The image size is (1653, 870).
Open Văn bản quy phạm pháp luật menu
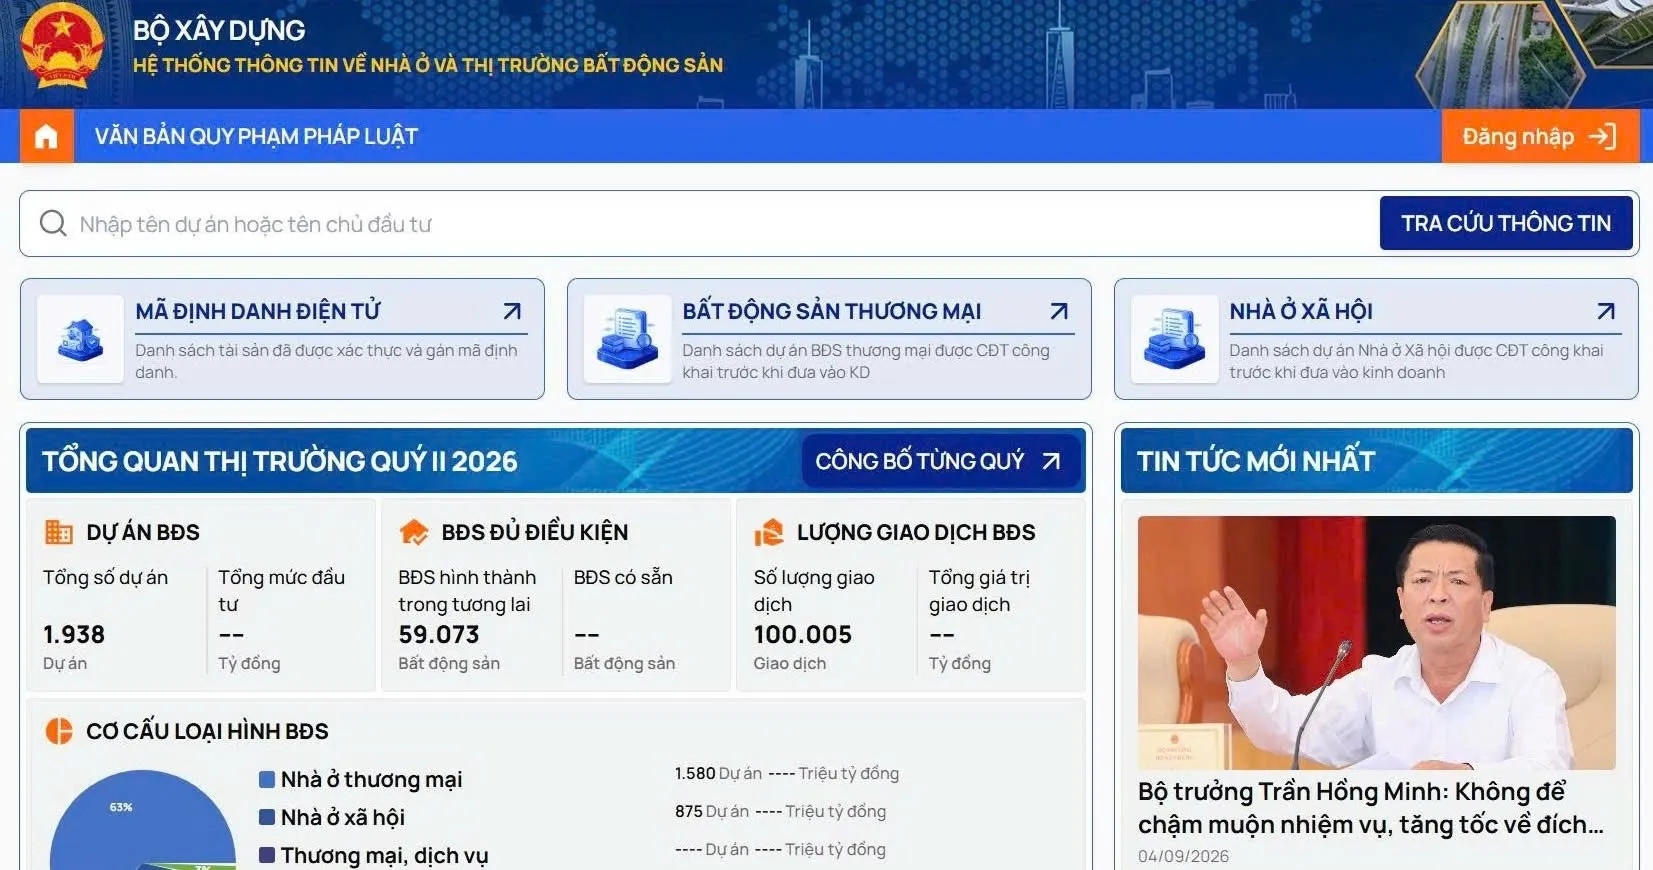click(x=256, y=136)
